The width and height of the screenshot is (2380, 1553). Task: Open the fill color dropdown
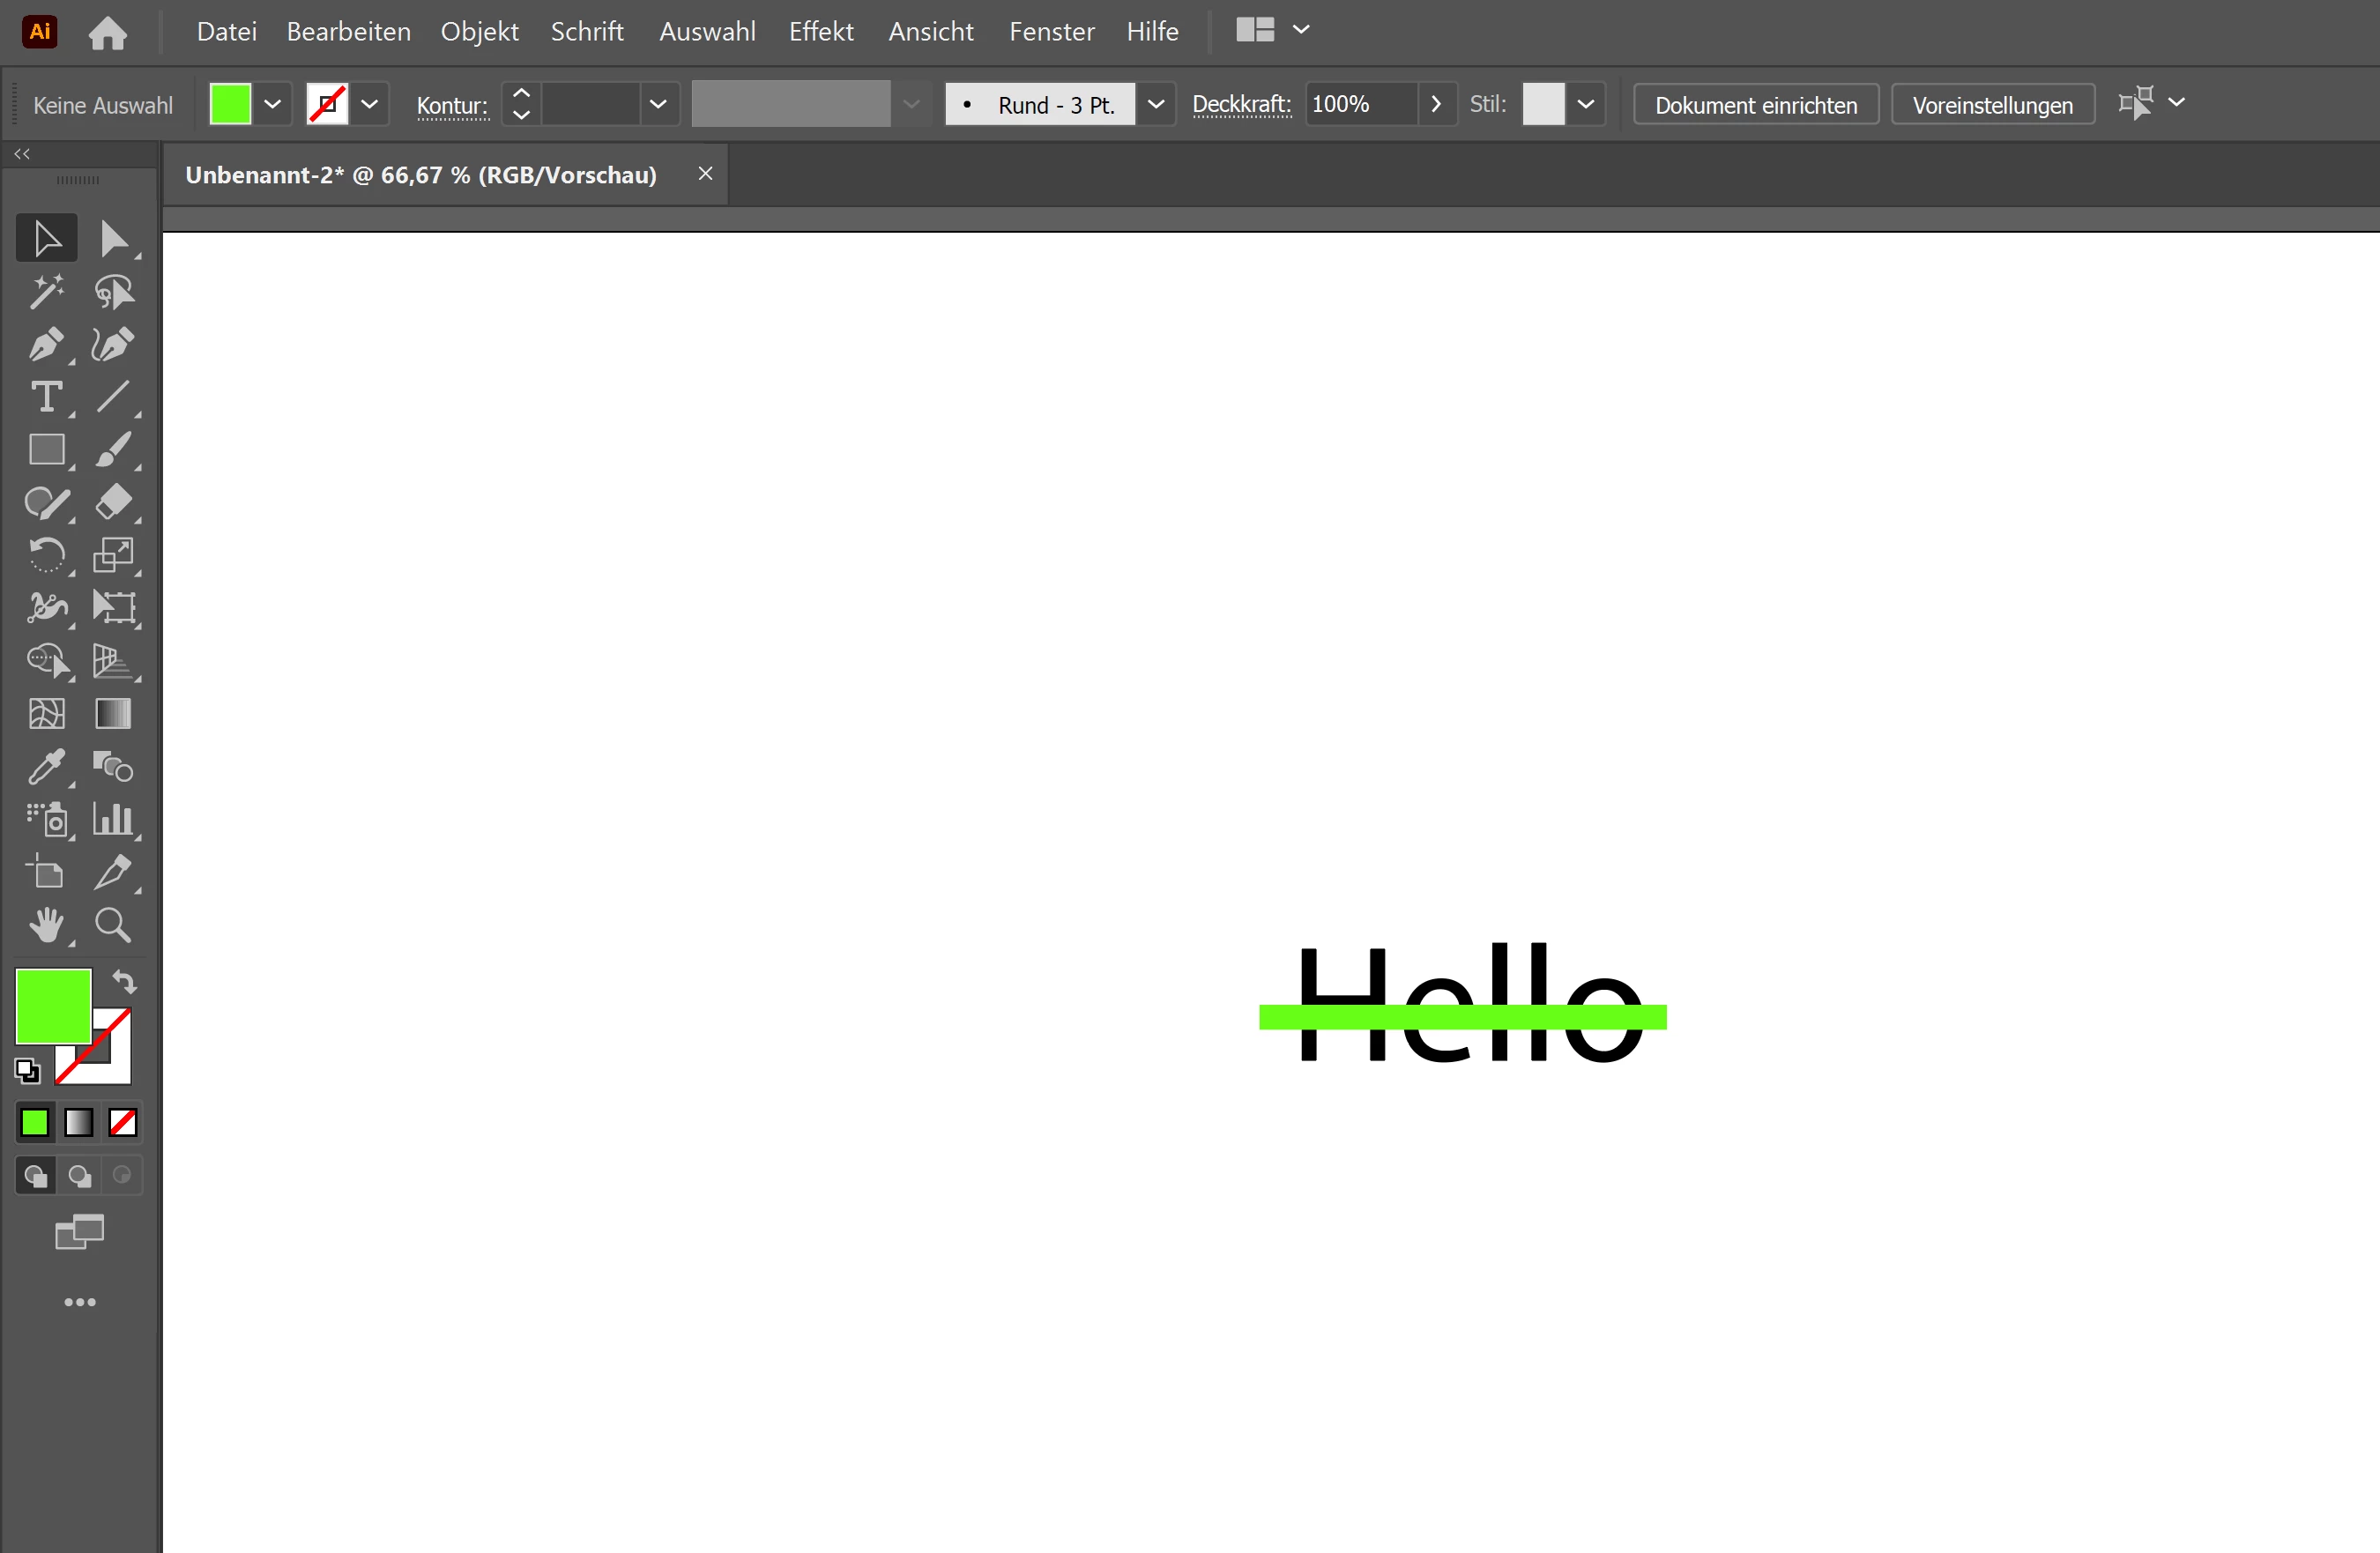272,104
